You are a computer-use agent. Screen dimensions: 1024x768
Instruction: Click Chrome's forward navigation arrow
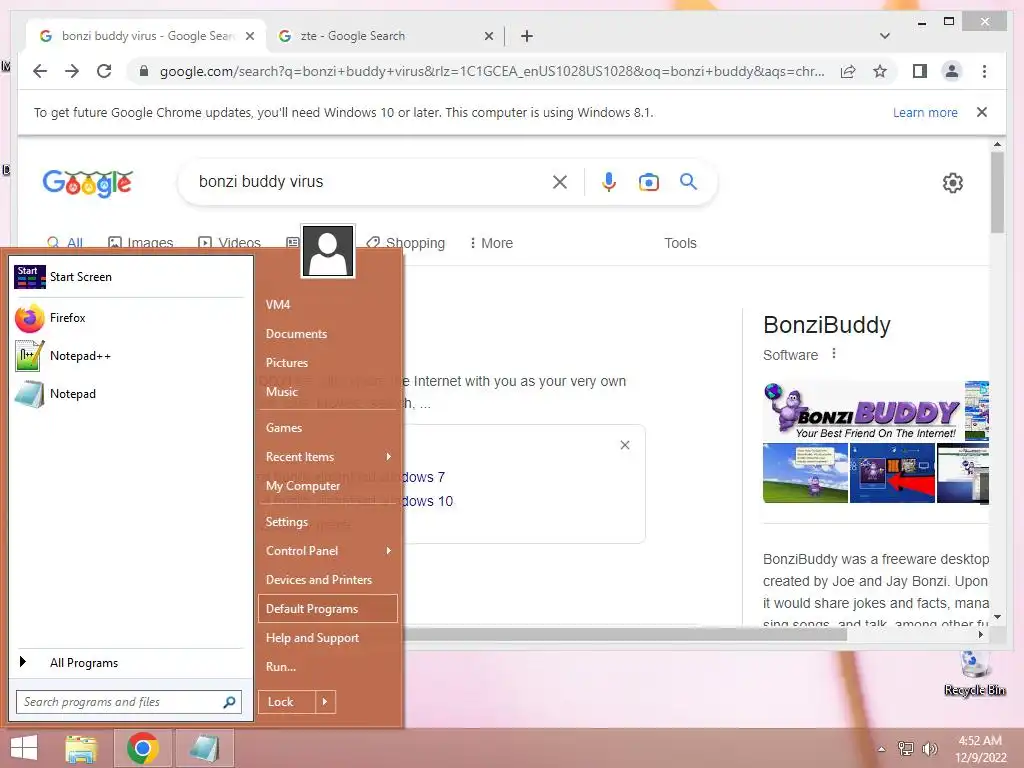pos(72,71)
